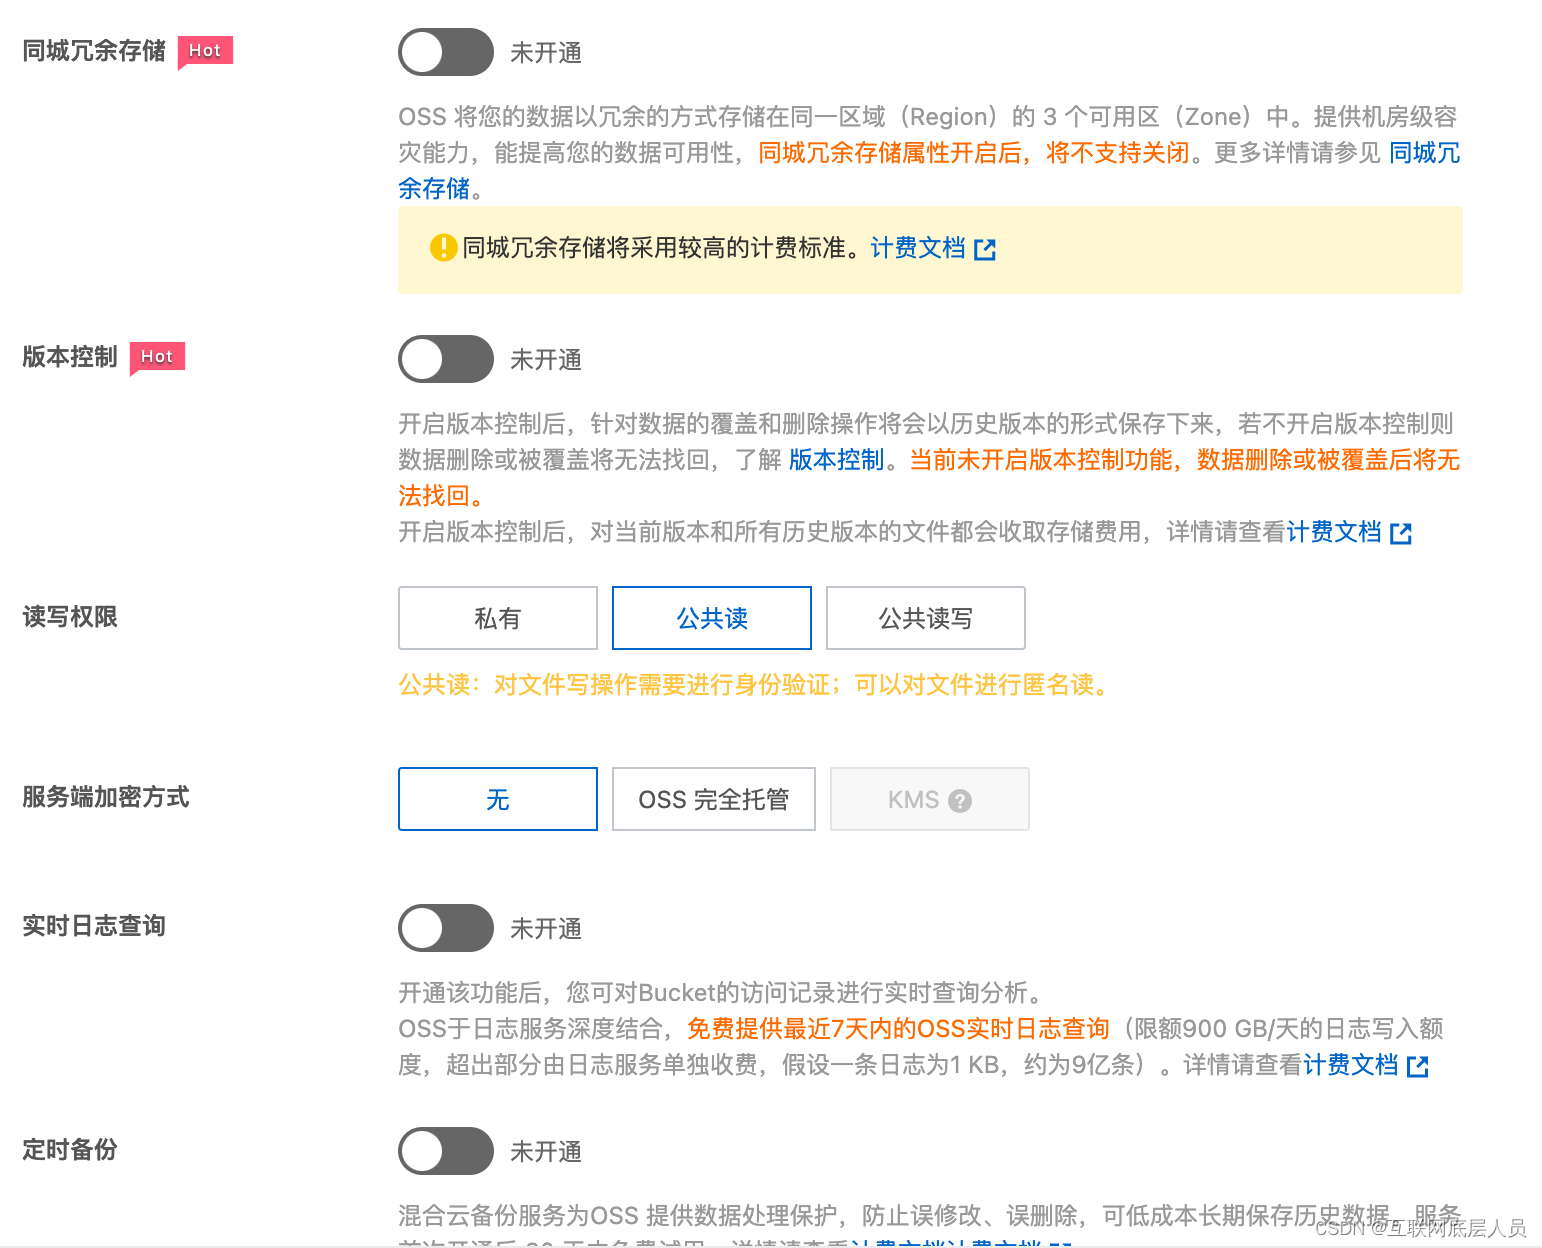Select 公共读写 permission option

coord(926,618)
